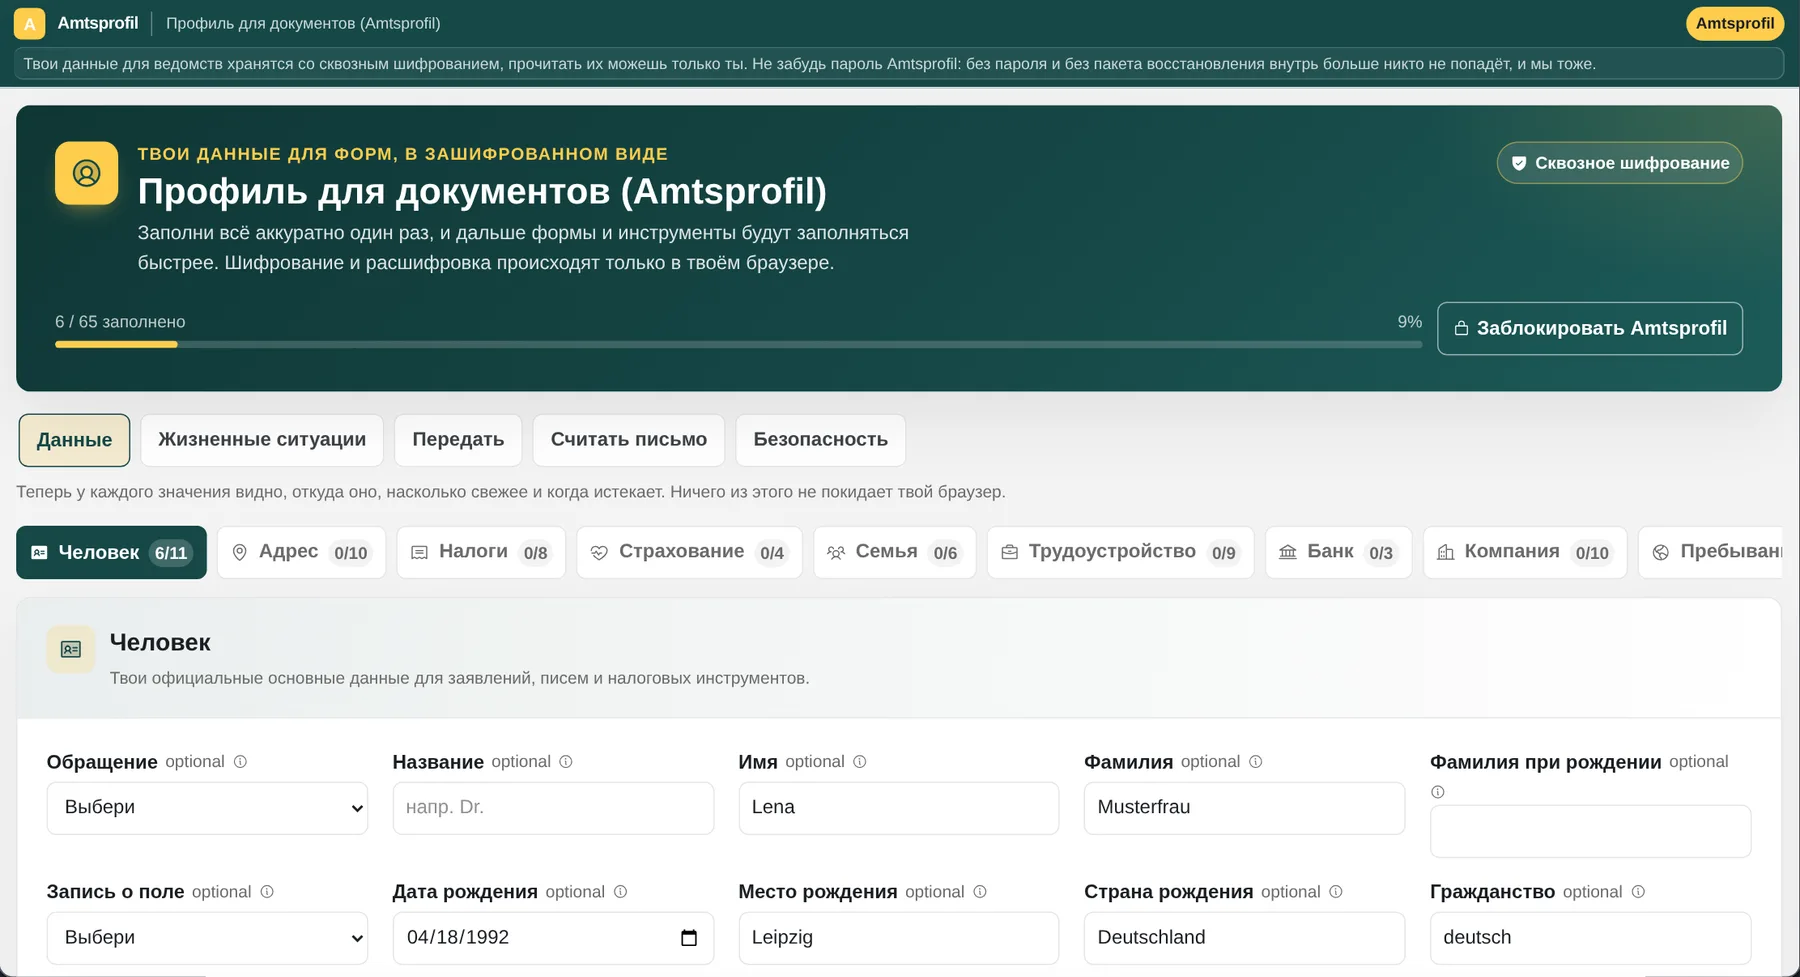Select the Страхование 0/4 category

point(689,552)
